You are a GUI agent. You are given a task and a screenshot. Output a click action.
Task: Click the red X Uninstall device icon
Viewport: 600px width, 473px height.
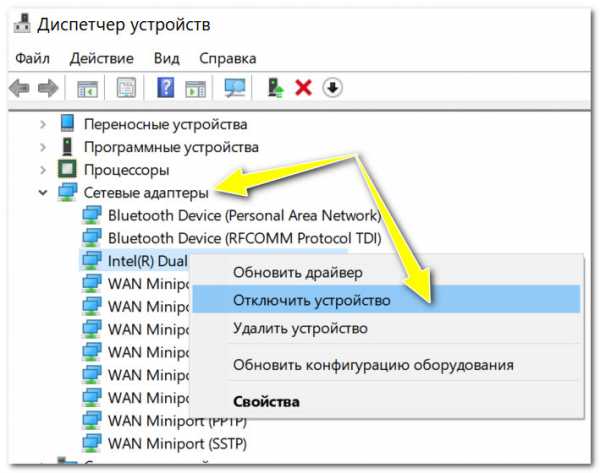304,88
